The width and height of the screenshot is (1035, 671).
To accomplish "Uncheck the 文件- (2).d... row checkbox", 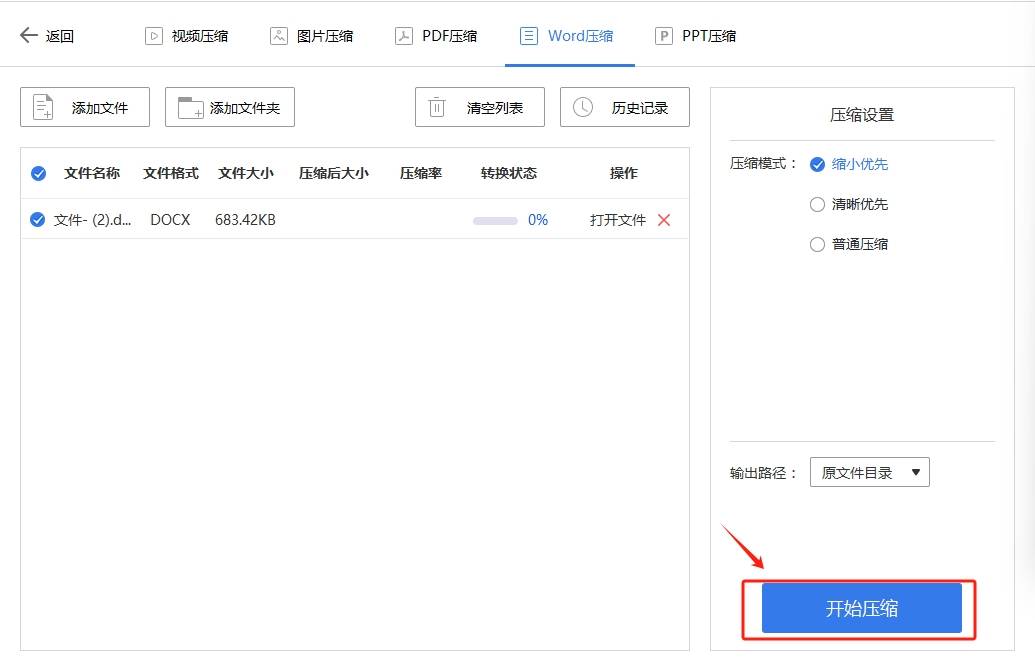I will coord(38,220).
